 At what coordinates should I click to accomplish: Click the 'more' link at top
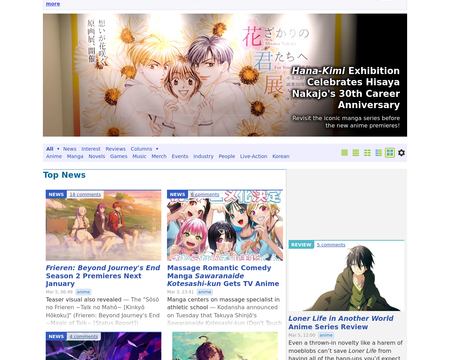53,4
